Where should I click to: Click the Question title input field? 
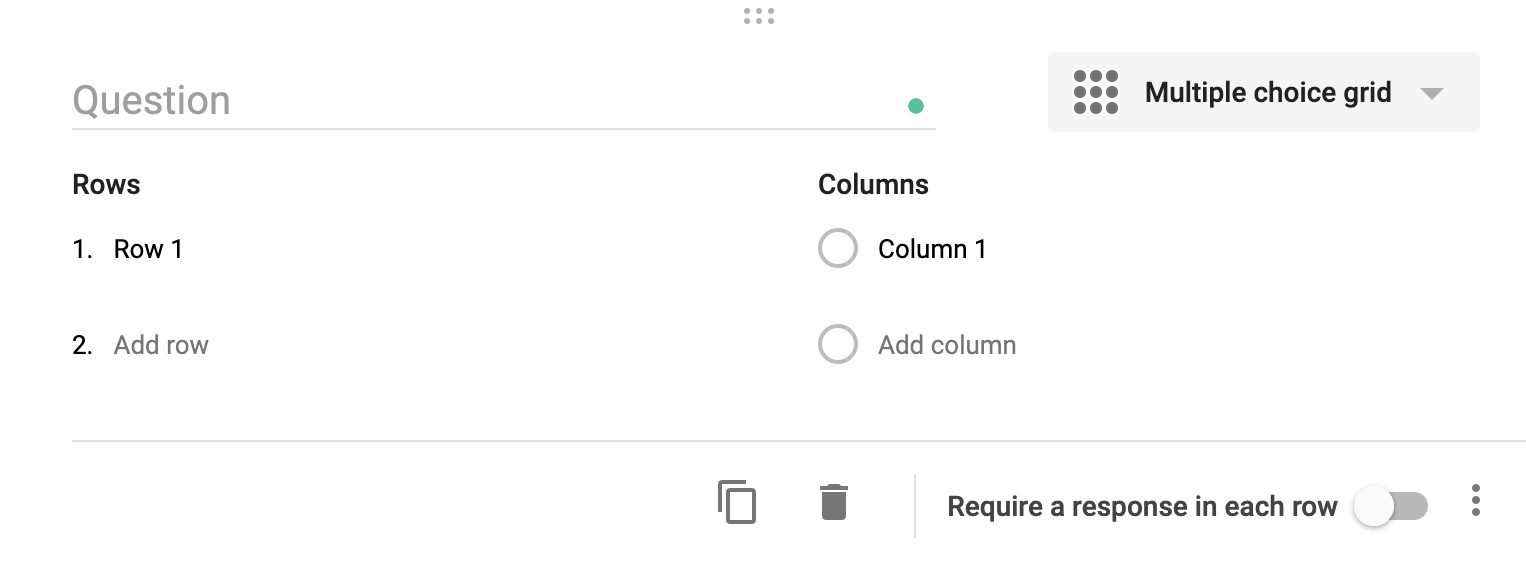pyautogui.click(x=480, y=101)
